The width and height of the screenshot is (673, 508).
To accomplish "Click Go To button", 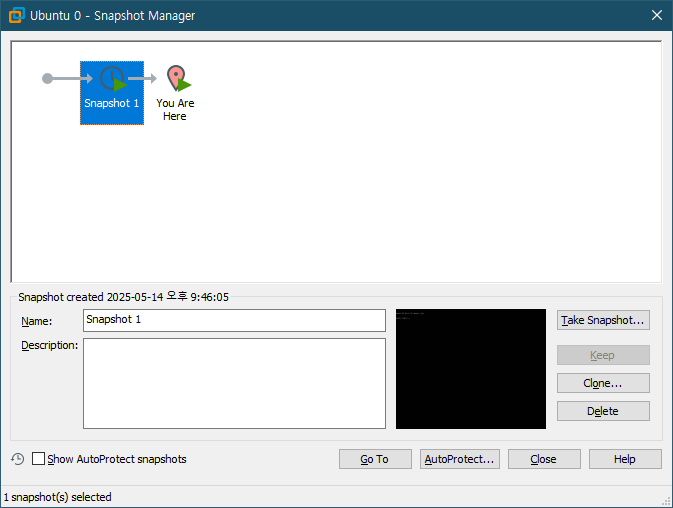I will coord(375,459).
